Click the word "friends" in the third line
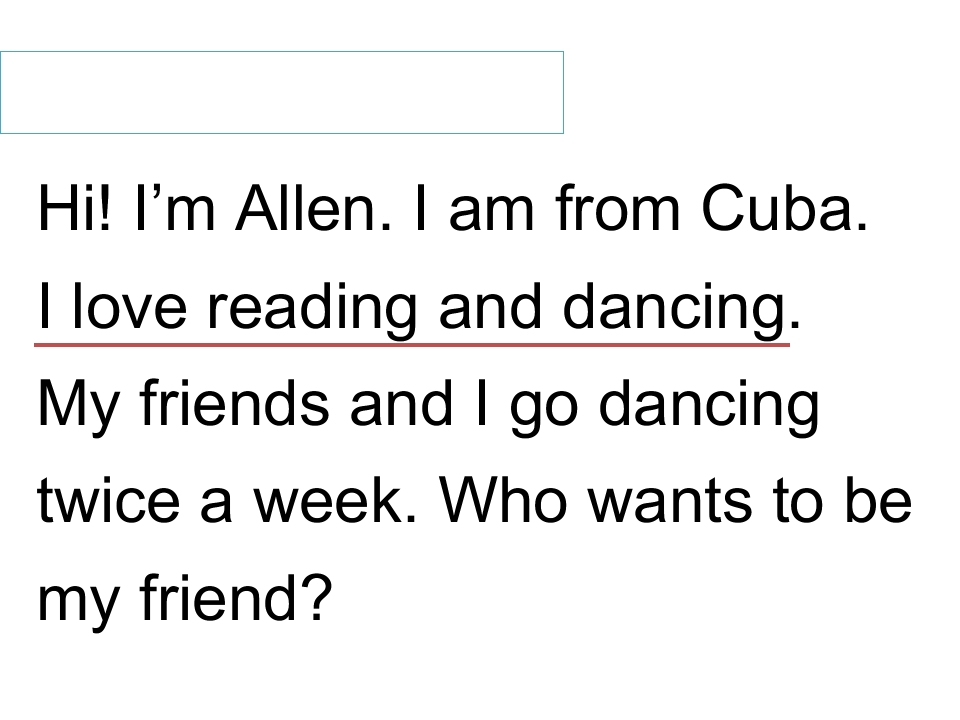 pyautogui.click(x=234, y=402)
